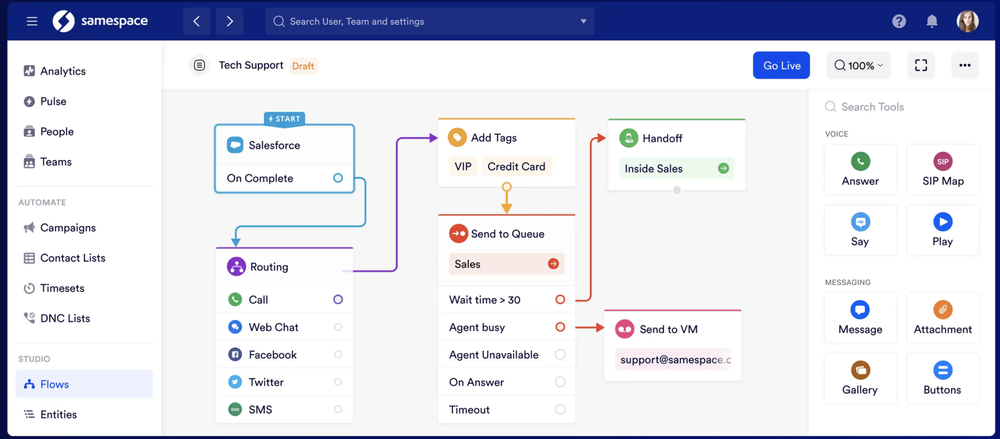Image resolution: width=1000 pixels, height=439 pixels.
Task: Open Flows in the sidebar
Action: tap(84, 384)
